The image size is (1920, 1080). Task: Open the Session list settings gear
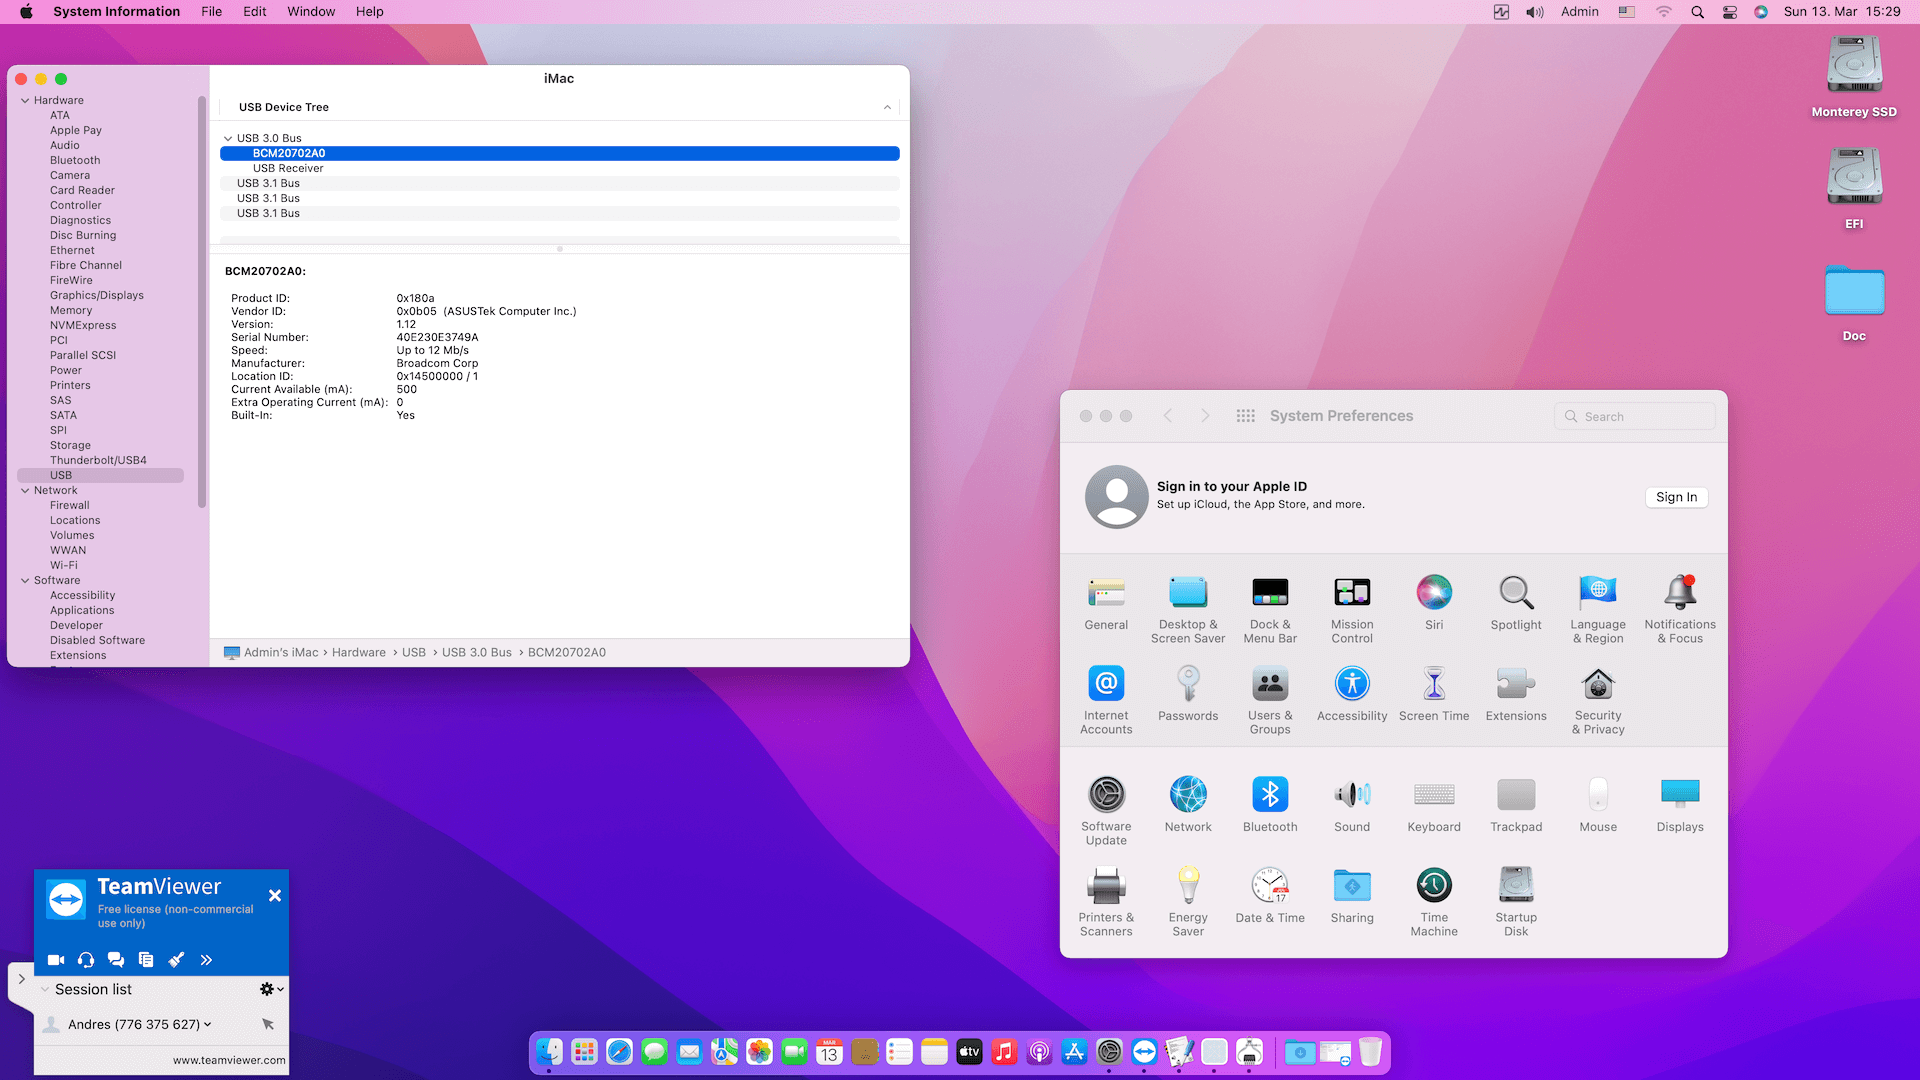pos(266,989)
